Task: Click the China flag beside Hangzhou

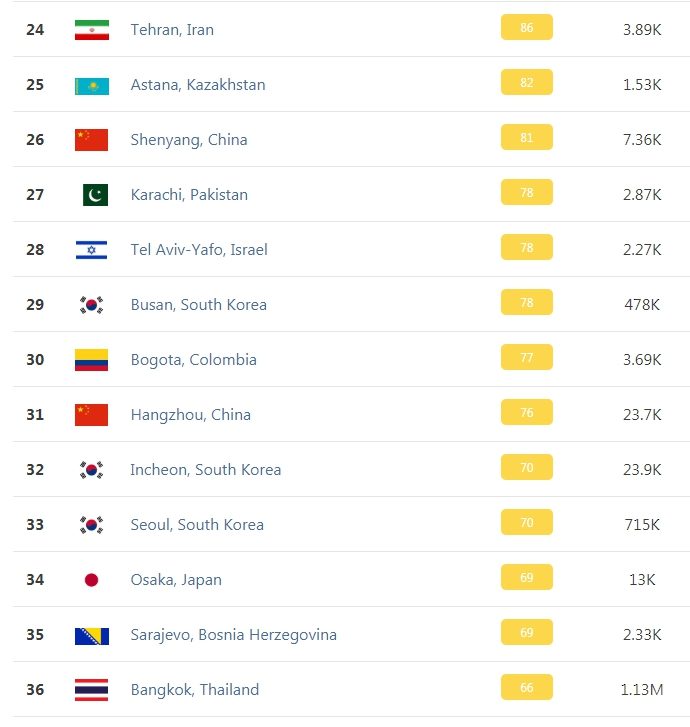Action: pos(91,415)
